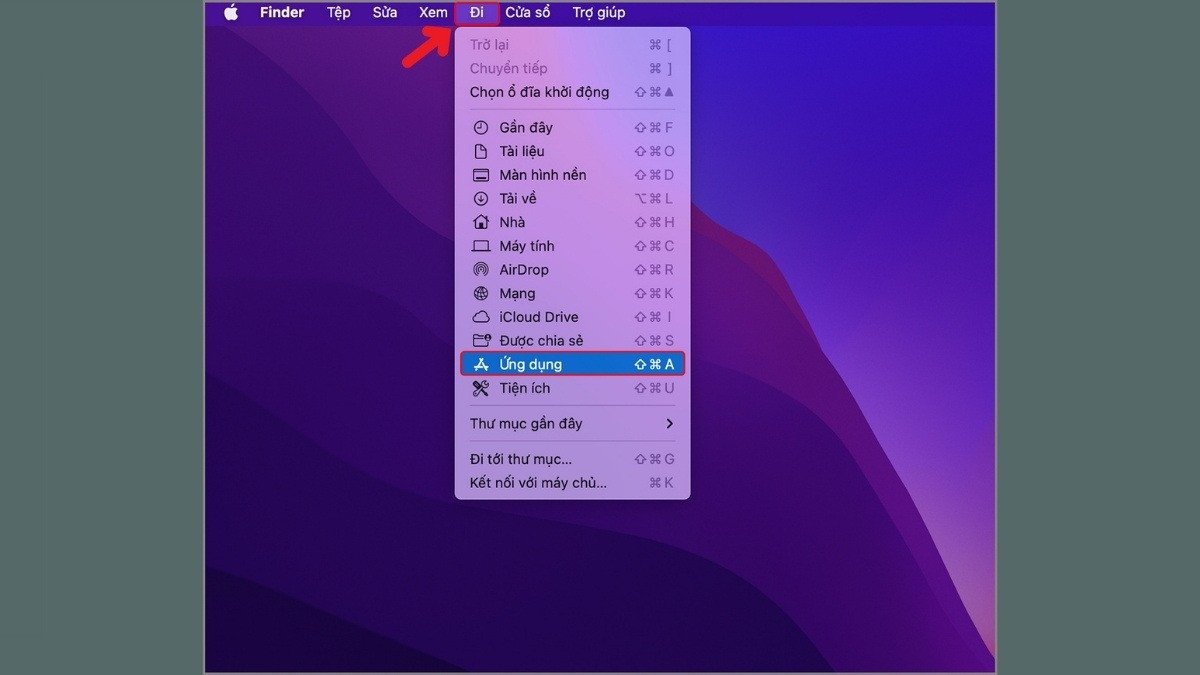
Task: Select the iCloud Drive cloud icon
Action: [x=480, y=316]
